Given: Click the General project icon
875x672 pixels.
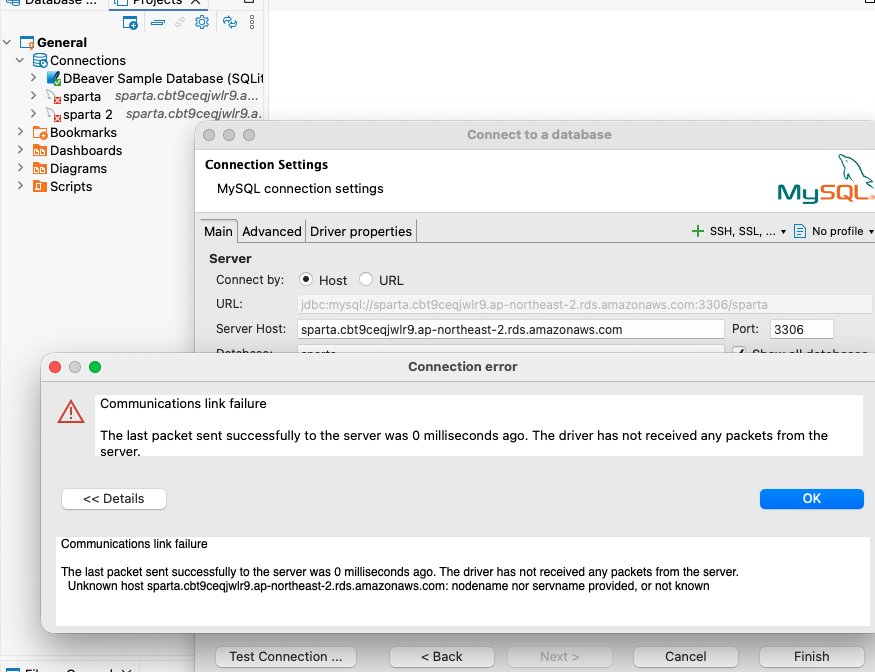Looking at the screenshot, I should pyautogui.click(x=27, y=42).
